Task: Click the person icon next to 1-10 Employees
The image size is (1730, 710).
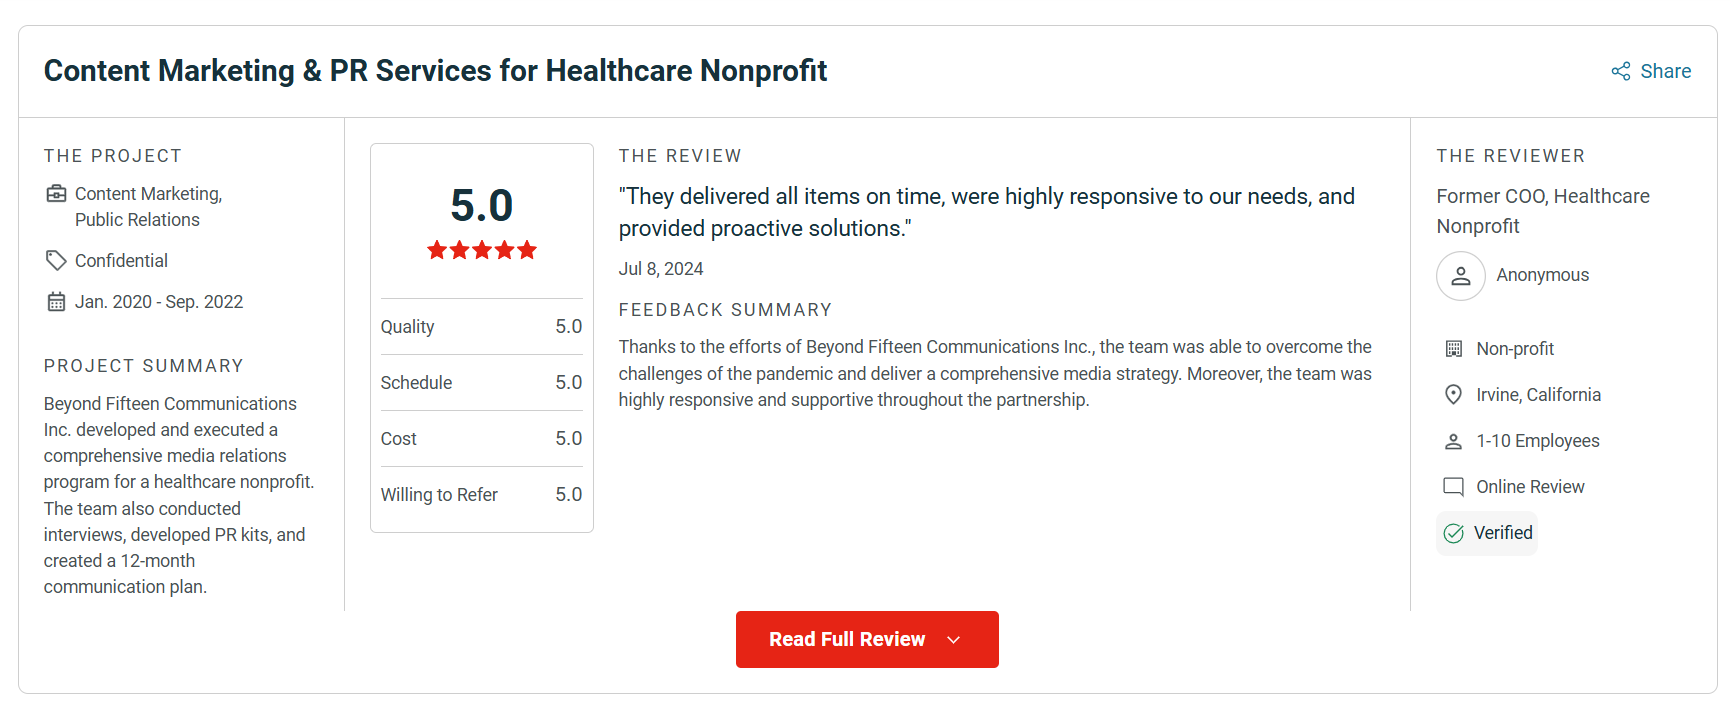Action: pyautogui.click(x=1453, y=440)
